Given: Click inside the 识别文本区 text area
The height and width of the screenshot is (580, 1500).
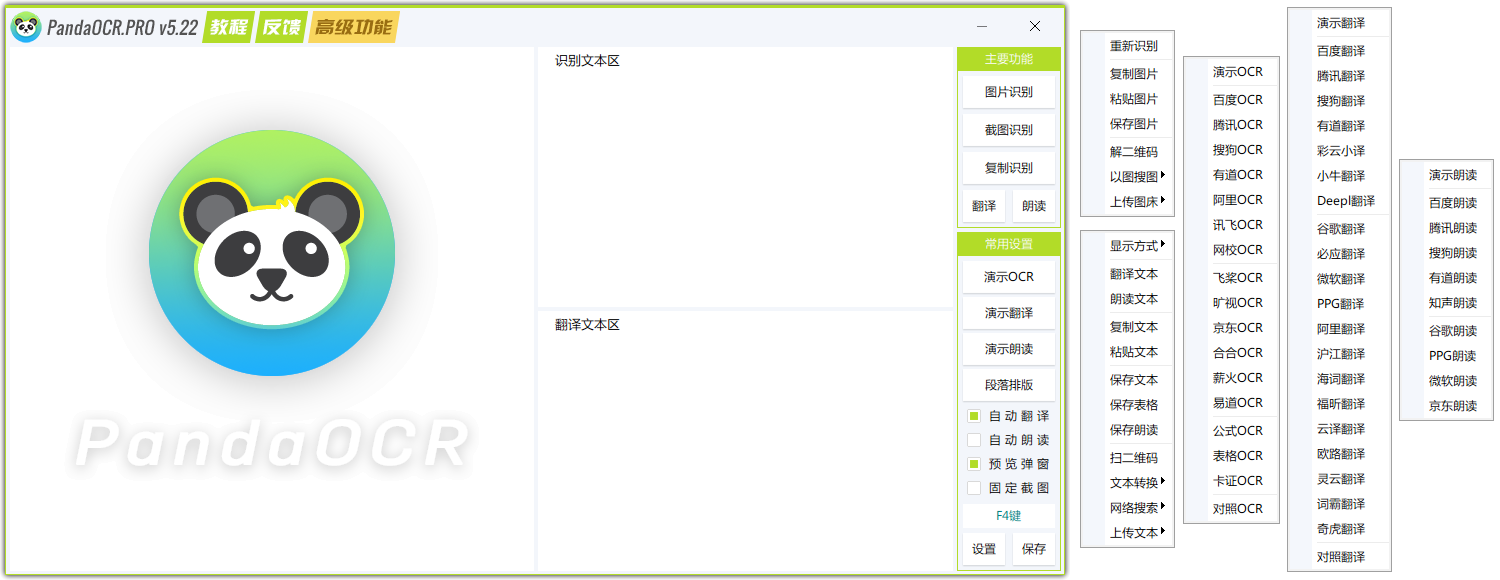Looking at the screenshot, I should tap(745, 177).
